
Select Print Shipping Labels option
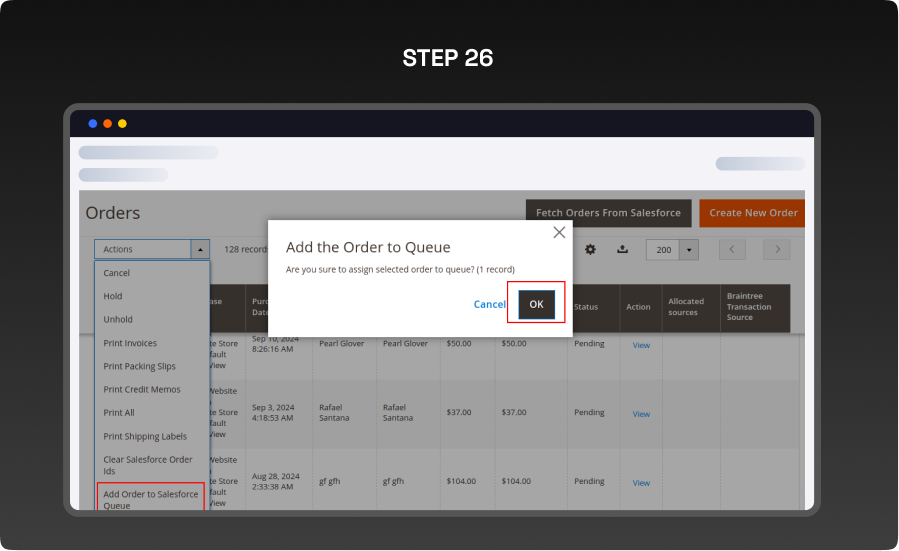pyautogui.click(x=145, y=437)
